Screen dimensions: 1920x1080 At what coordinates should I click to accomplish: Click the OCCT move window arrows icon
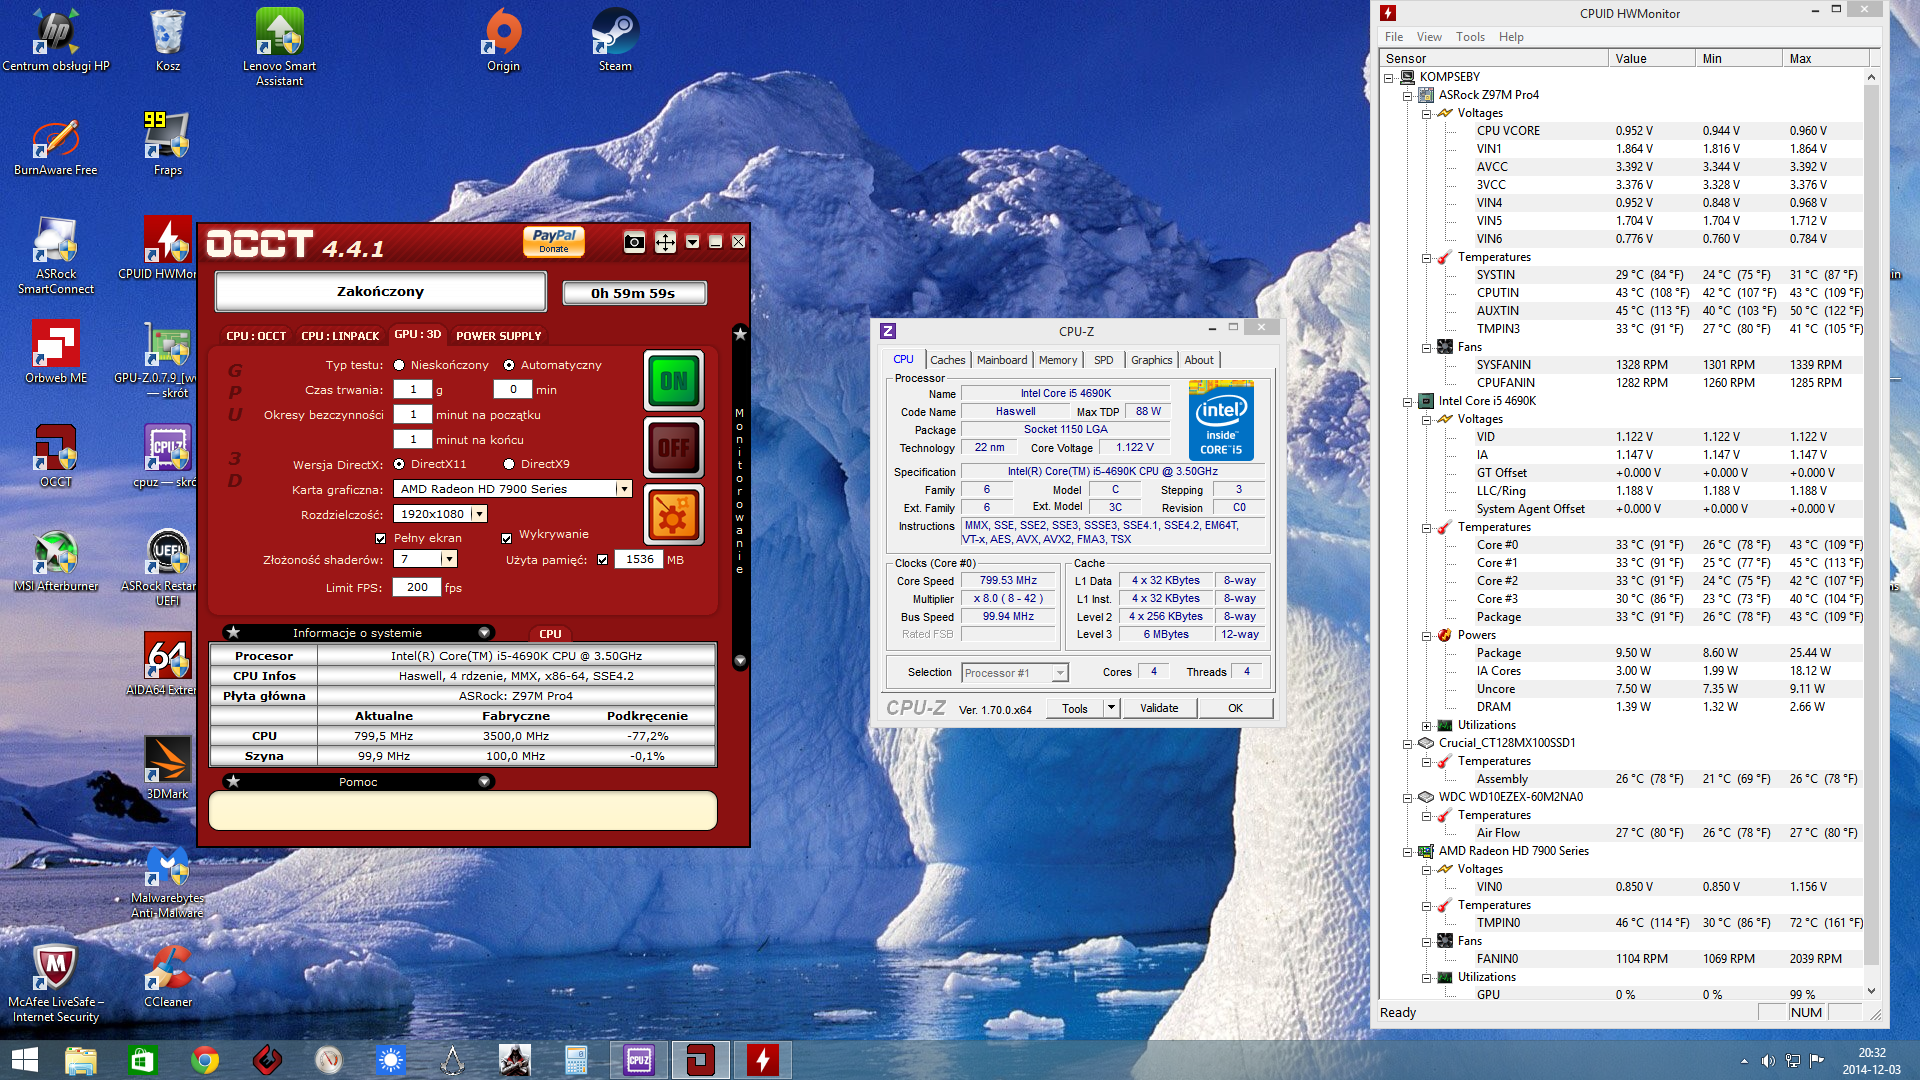pyautogui.click(x=665, y=242)
